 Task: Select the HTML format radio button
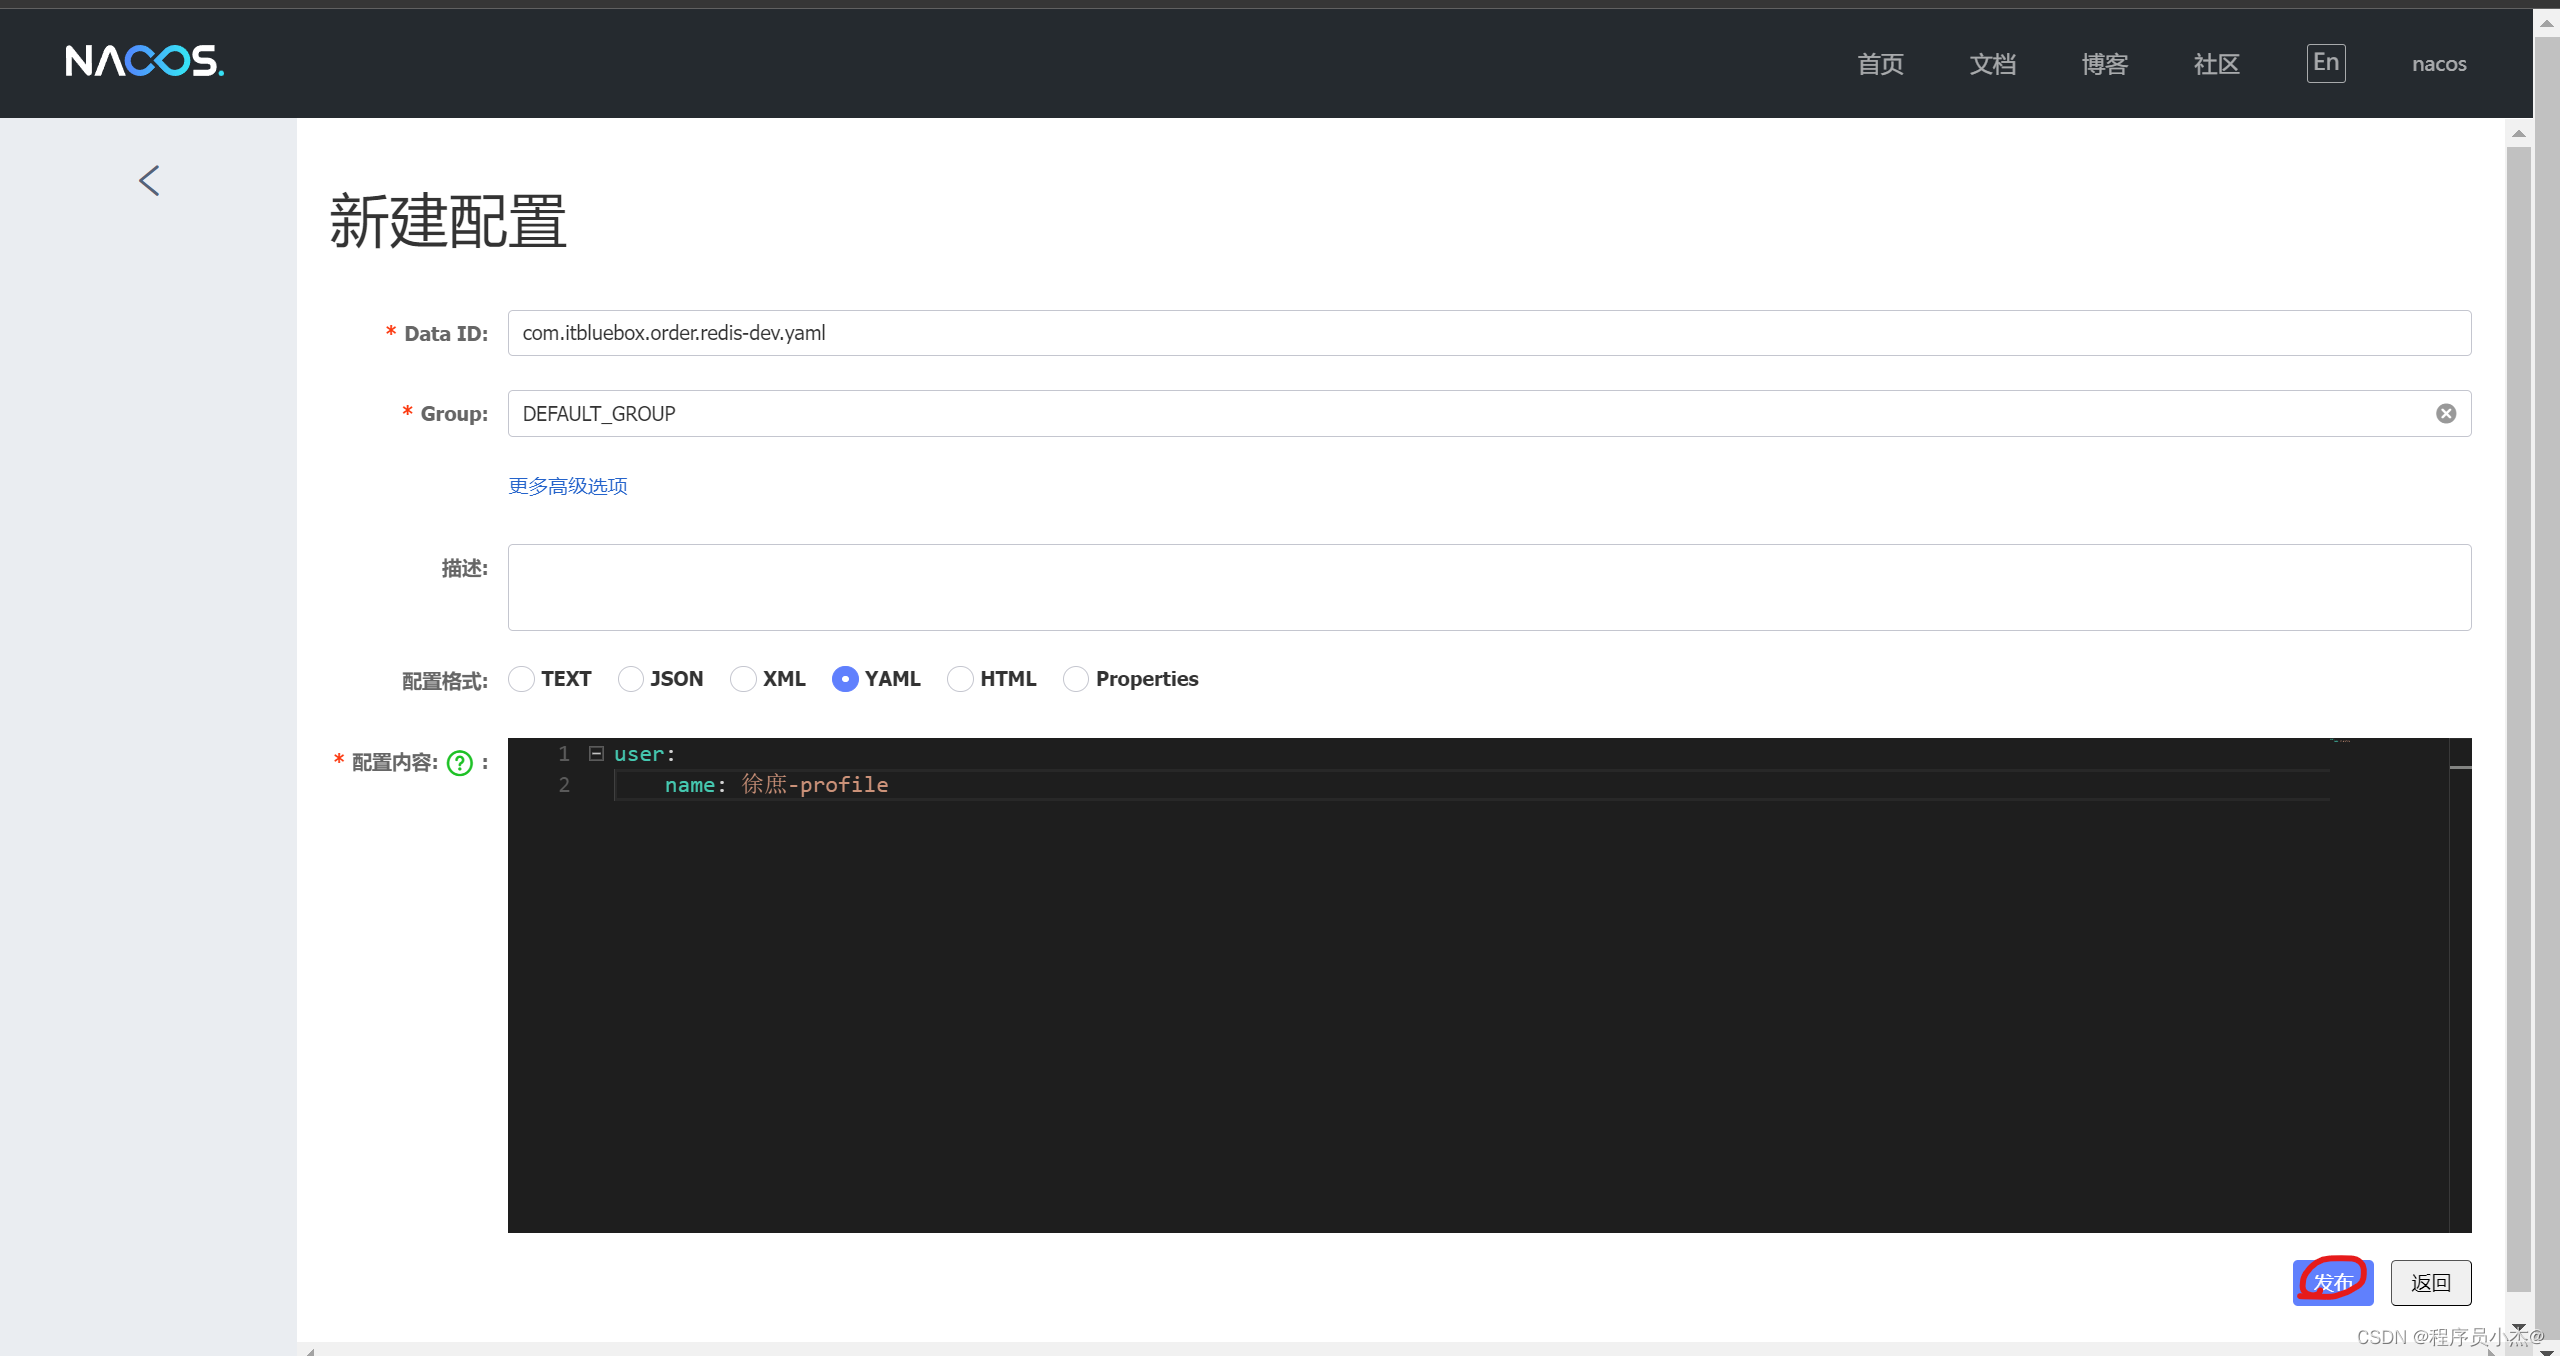(960, 679)
